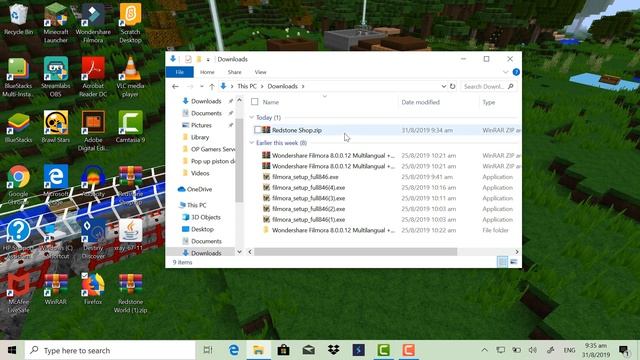Click the horizontal scrollbar thumb in file list
The image size is (640, 360).
coord(355,252)
